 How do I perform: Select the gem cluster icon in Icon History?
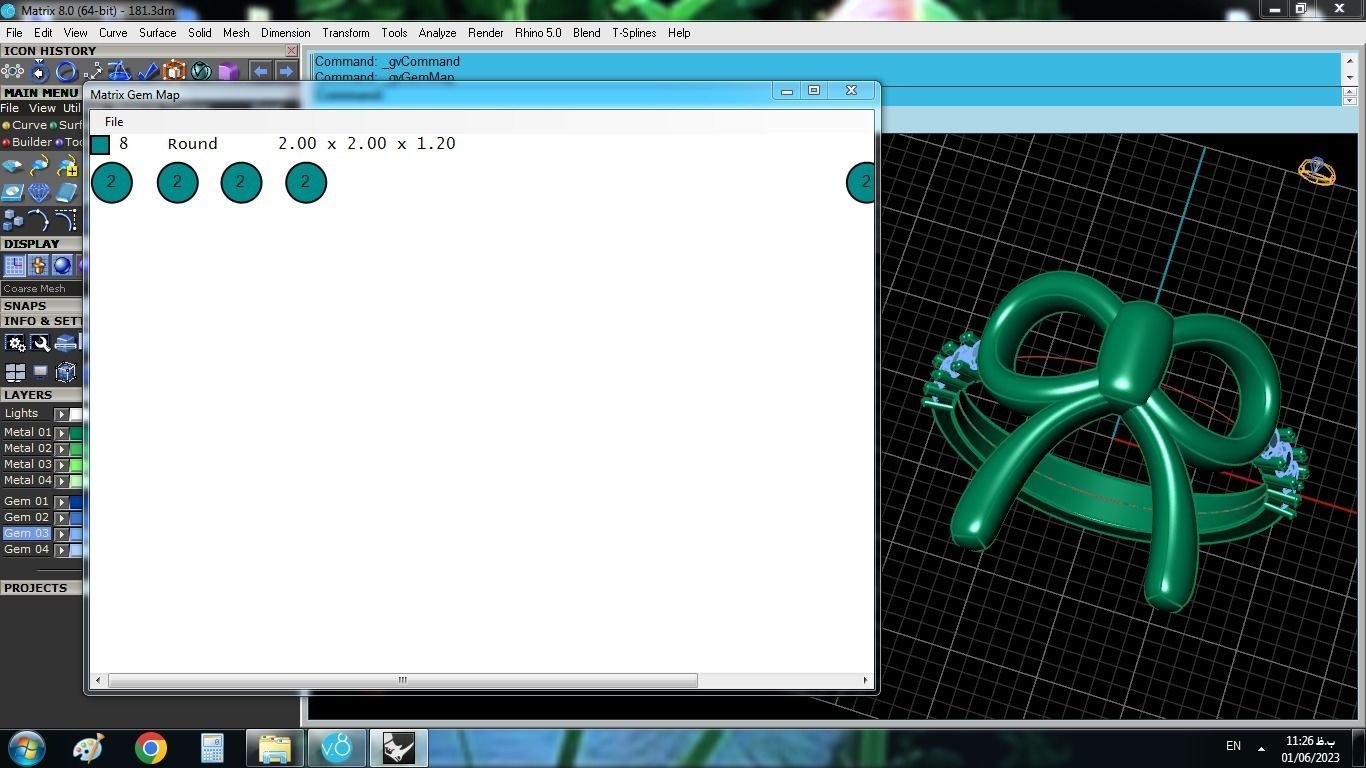pos(13,71)
